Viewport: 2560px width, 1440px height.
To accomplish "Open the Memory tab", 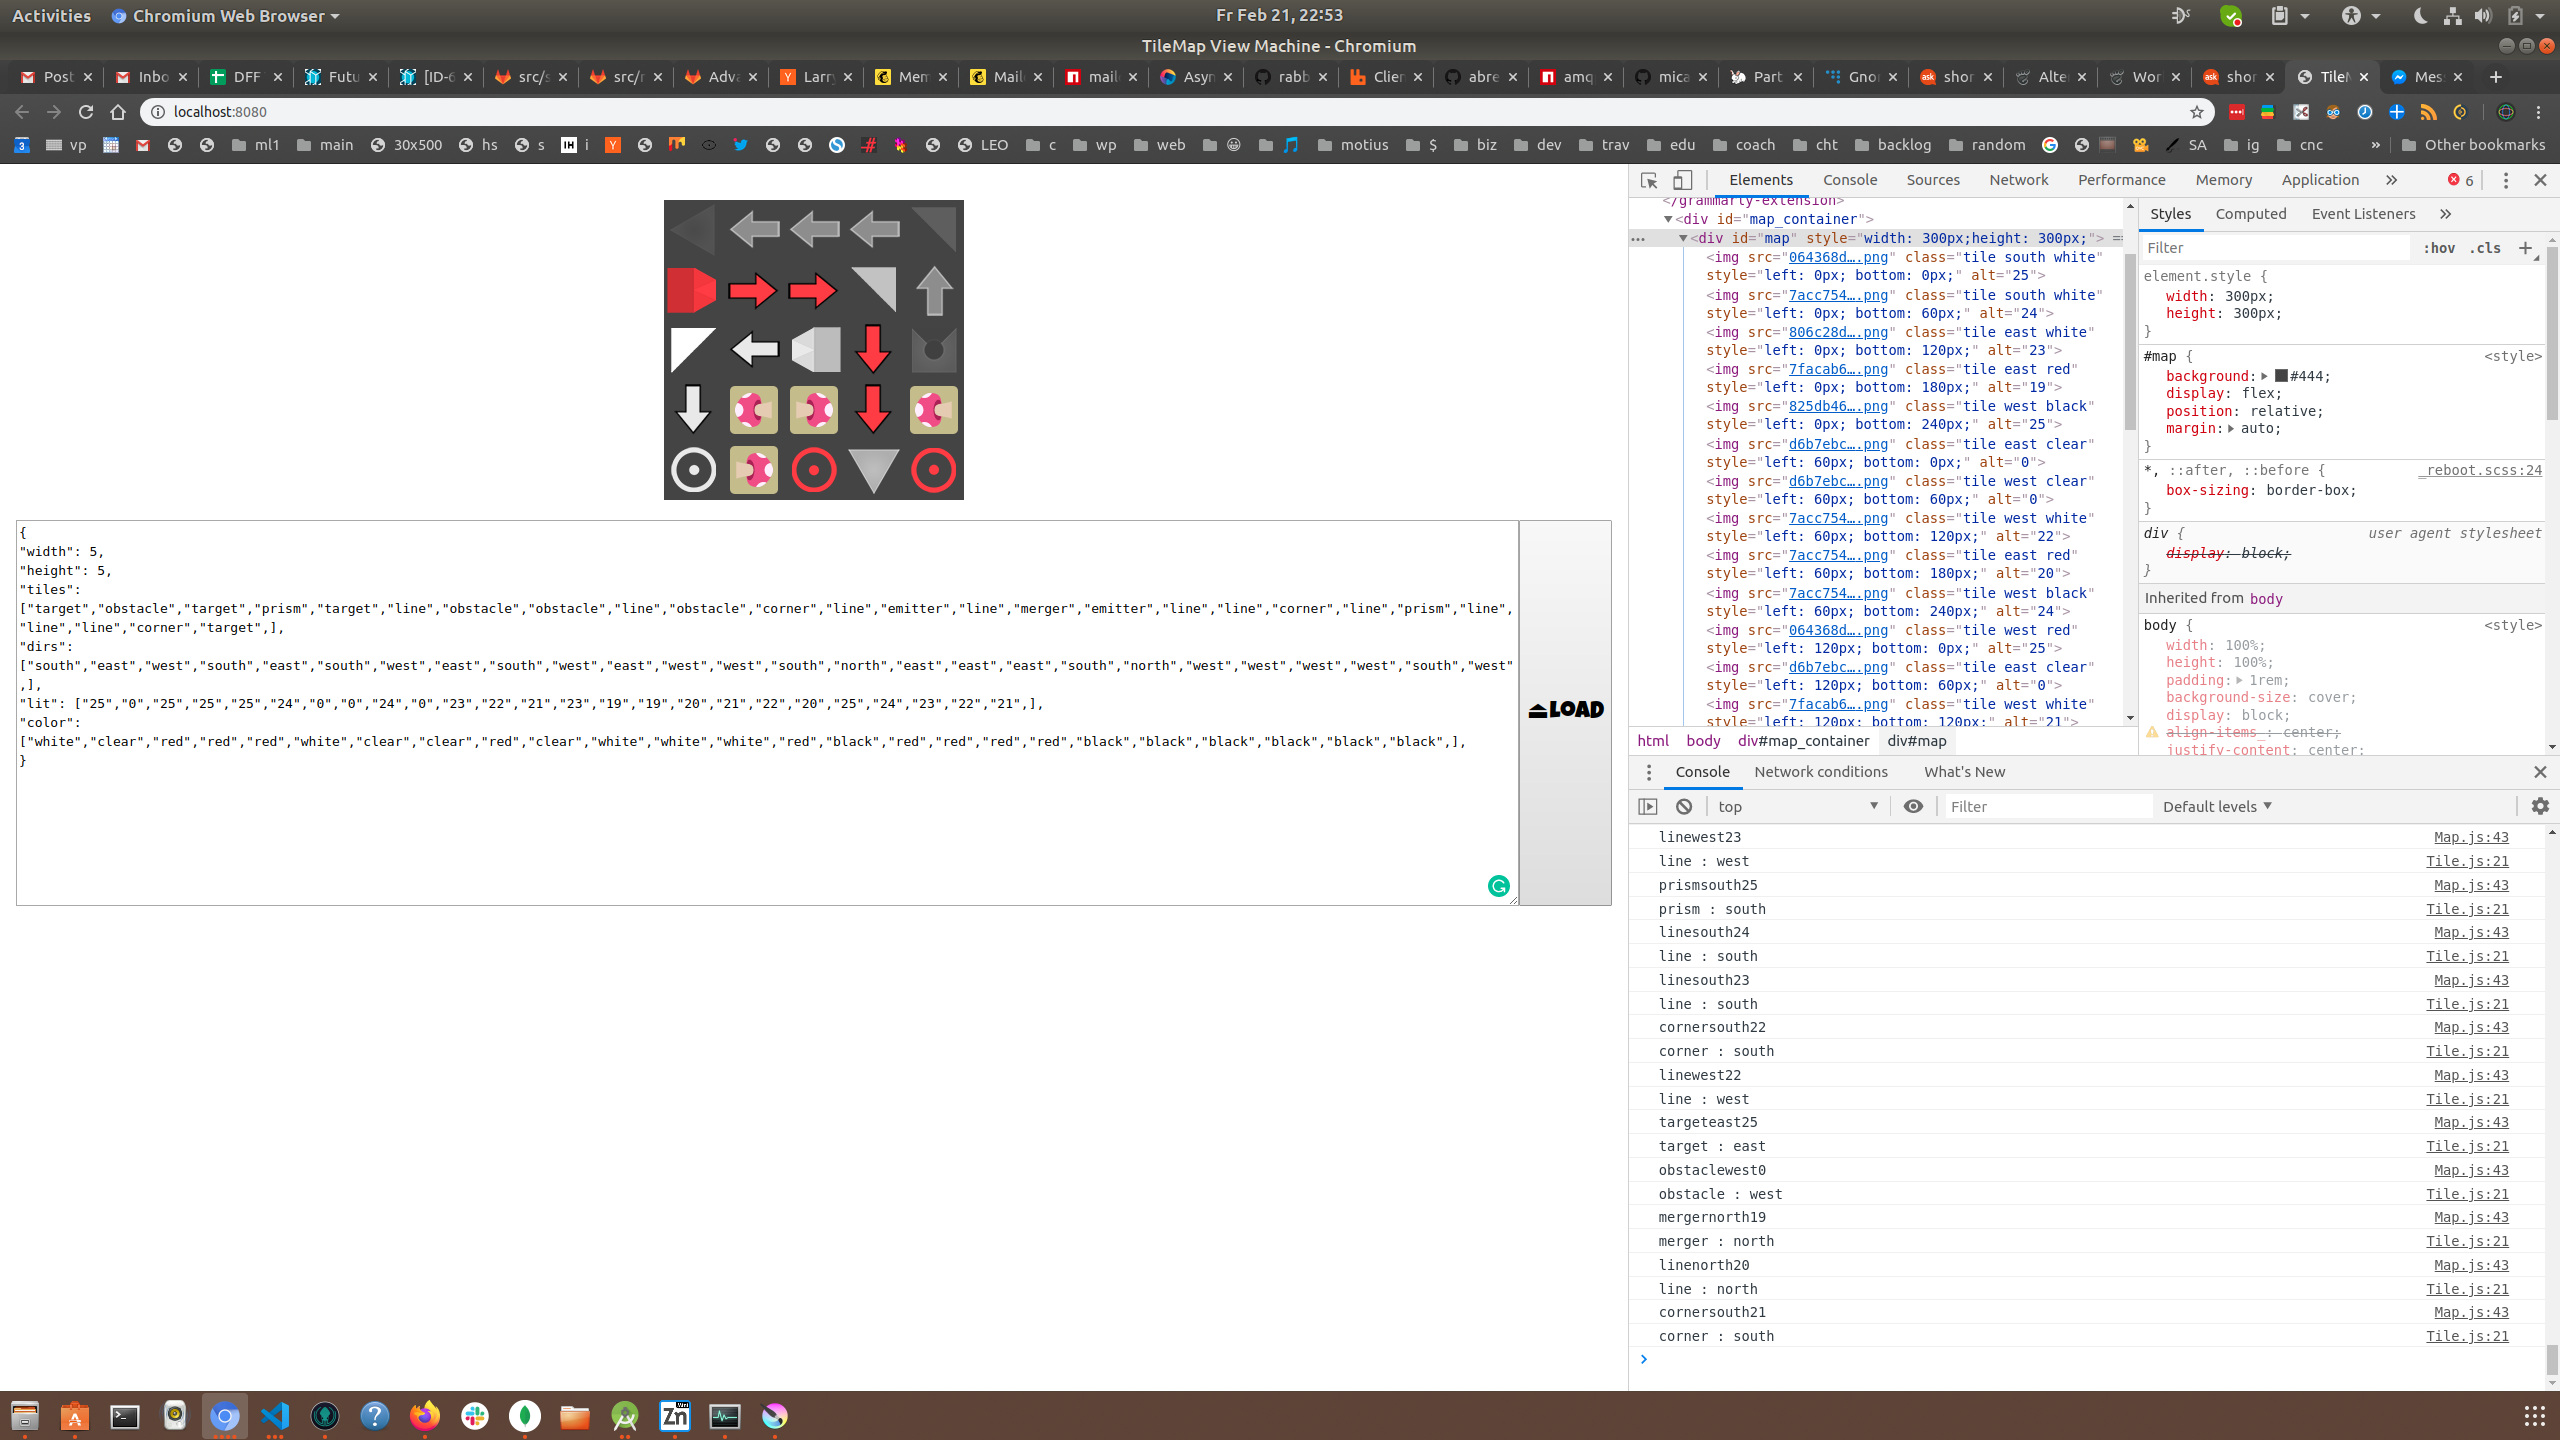I will tap(2223, 180).
